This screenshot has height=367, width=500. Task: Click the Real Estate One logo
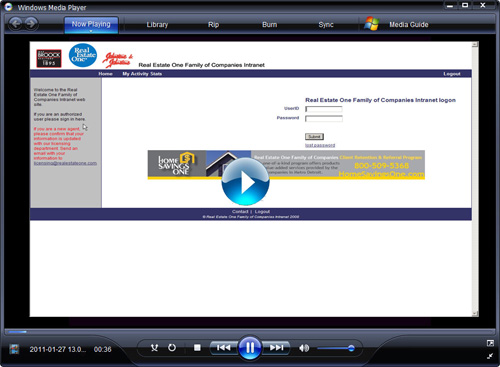[83, 55]
